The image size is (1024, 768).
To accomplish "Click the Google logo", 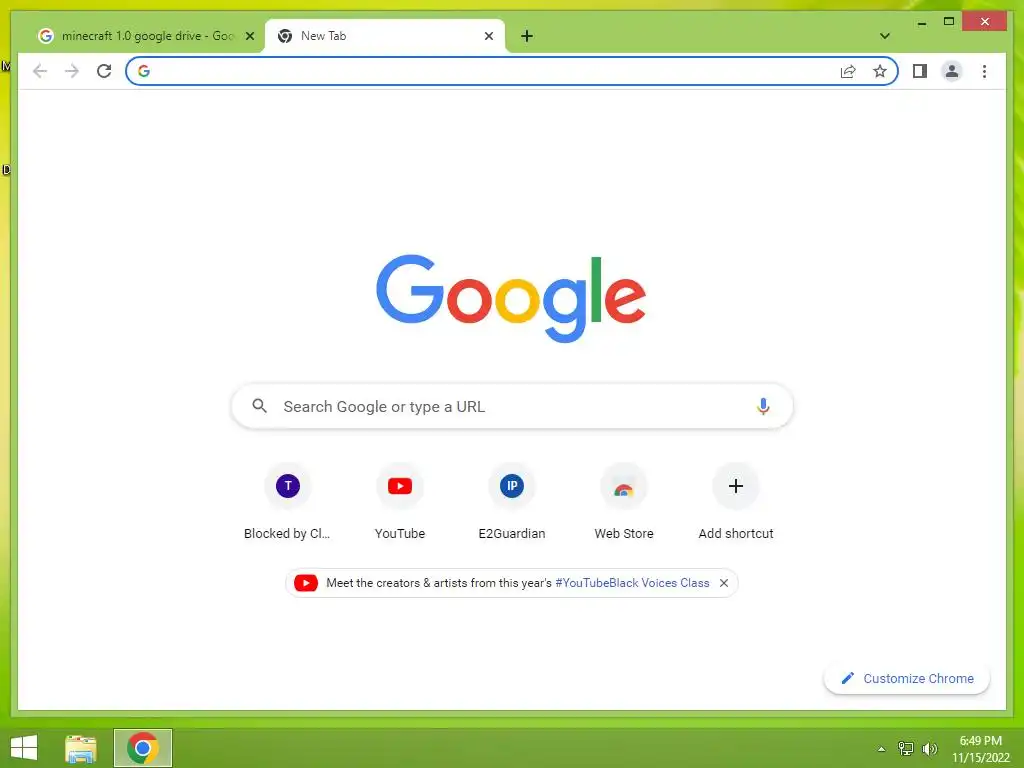I will 511,298.
